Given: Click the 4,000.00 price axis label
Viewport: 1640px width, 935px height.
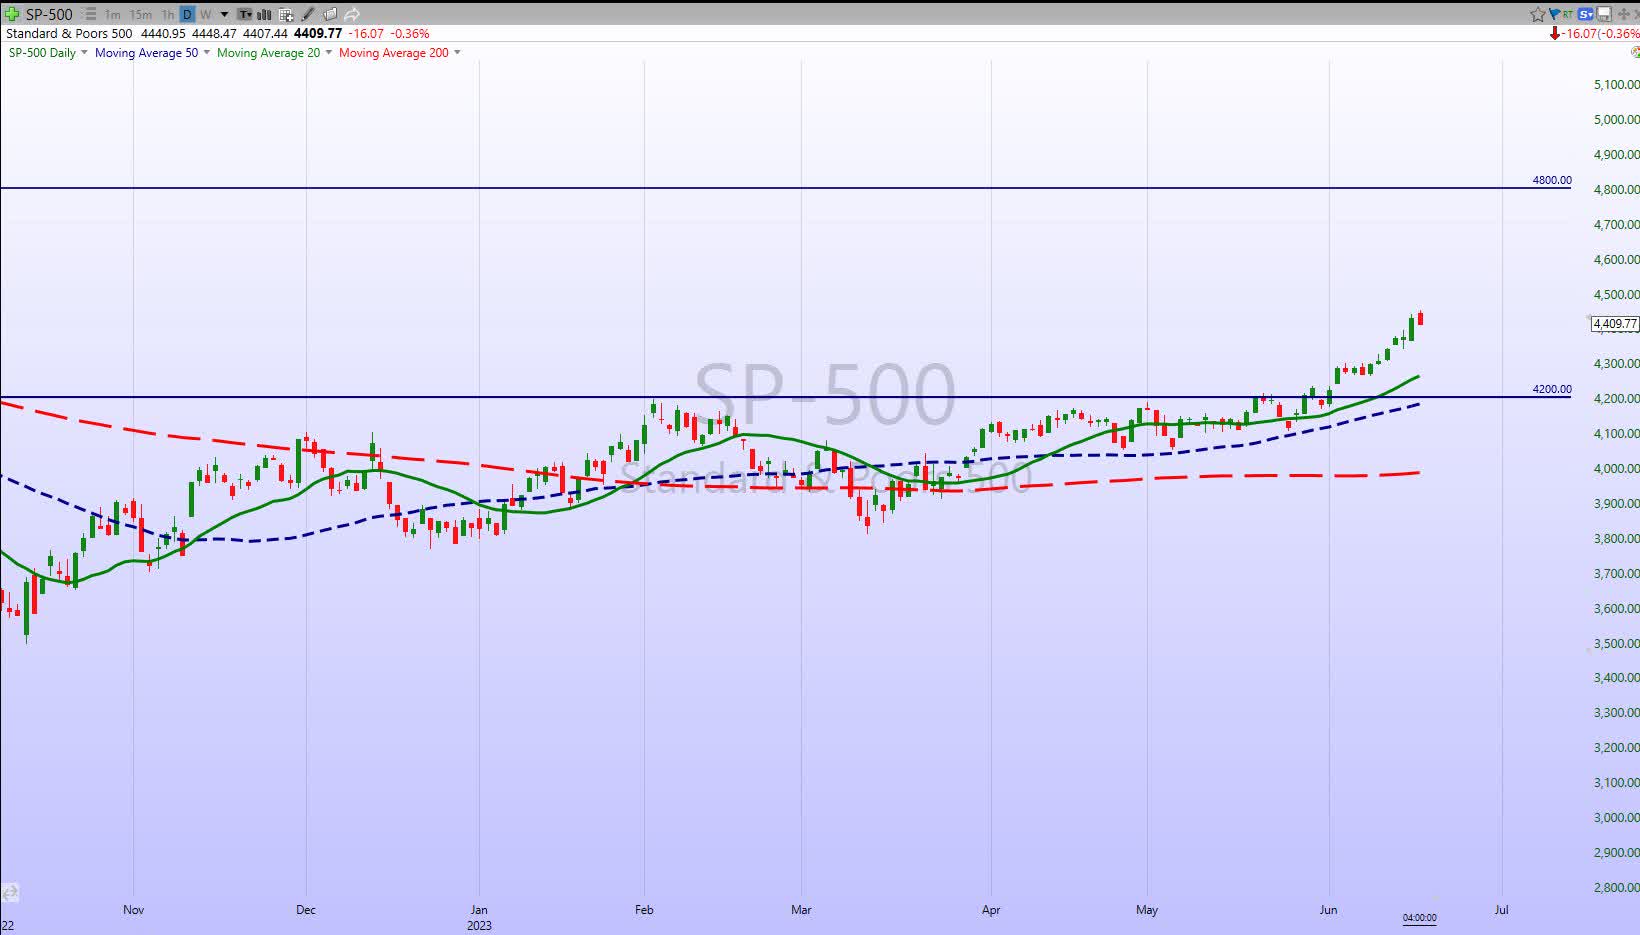Looking at the screenshot, I should pyautogui.click(x=1617, y=469).
